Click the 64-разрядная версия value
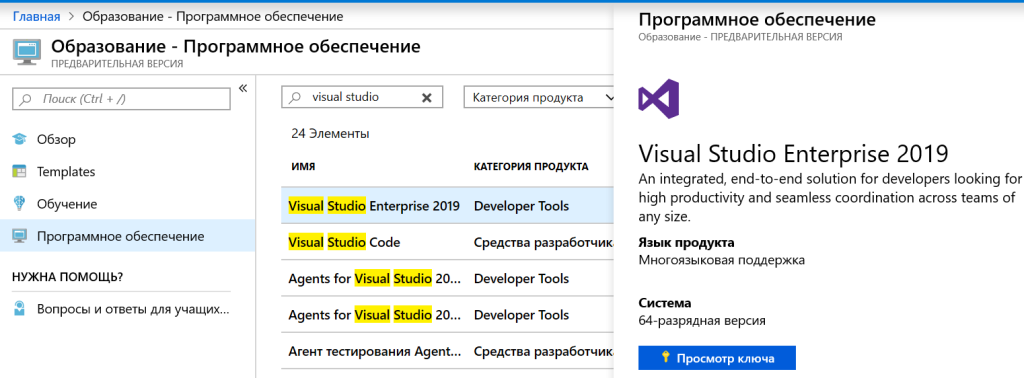This screenshot has height=378, width=1024. (702, 321)
